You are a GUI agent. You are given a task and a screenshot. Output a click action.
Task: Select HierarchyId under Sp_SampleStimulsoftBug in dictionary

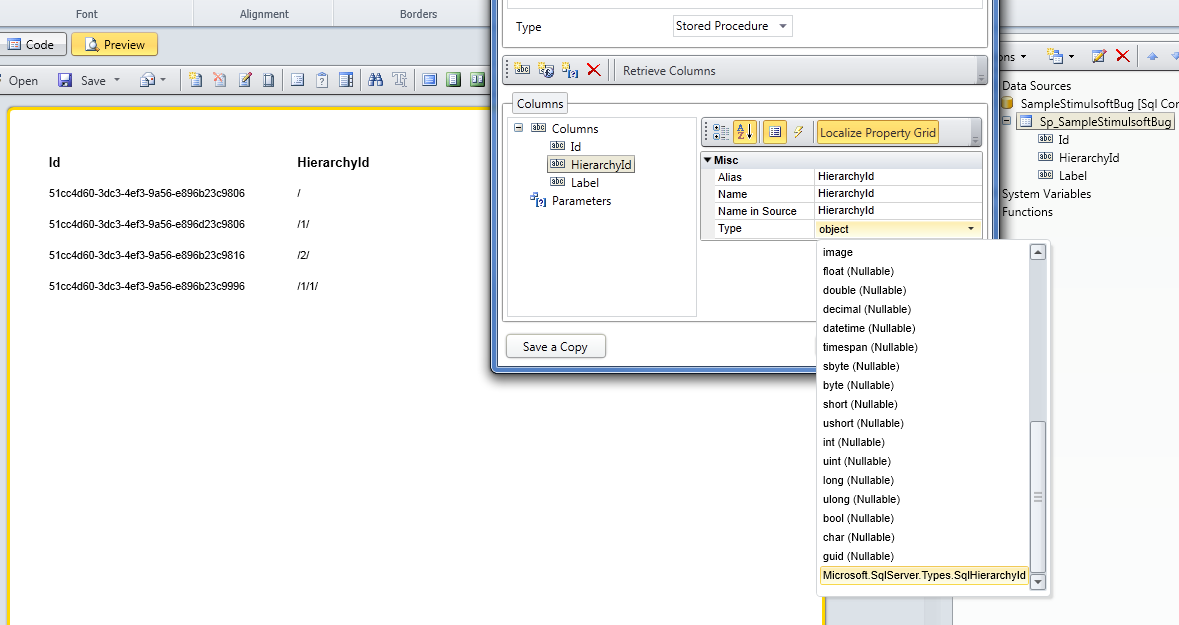(x=1088, y=158)
